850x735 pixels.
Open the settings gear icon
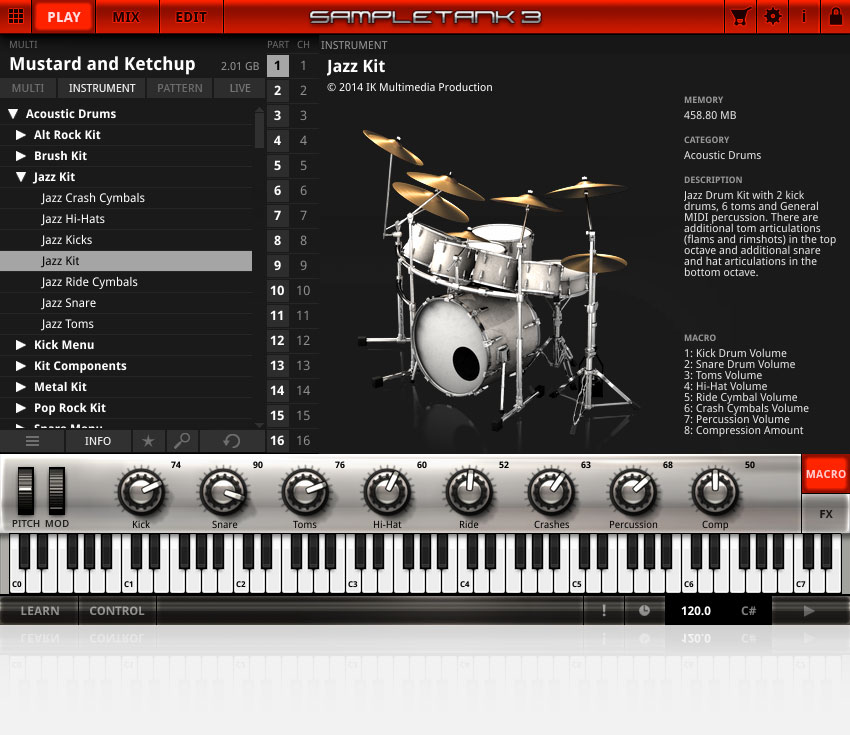click(773, 17)
